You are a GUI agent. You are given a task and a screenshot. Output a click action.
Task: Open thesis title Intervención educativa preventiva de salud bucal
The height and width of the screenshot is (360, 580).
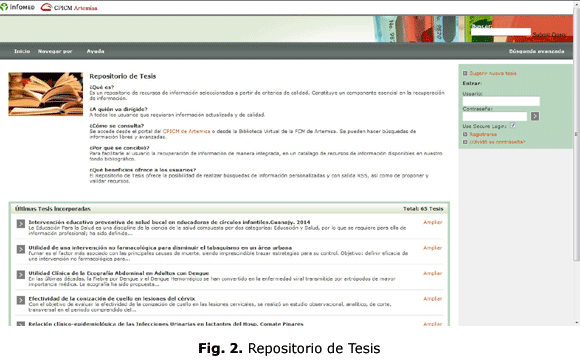[x=169, y=222]
